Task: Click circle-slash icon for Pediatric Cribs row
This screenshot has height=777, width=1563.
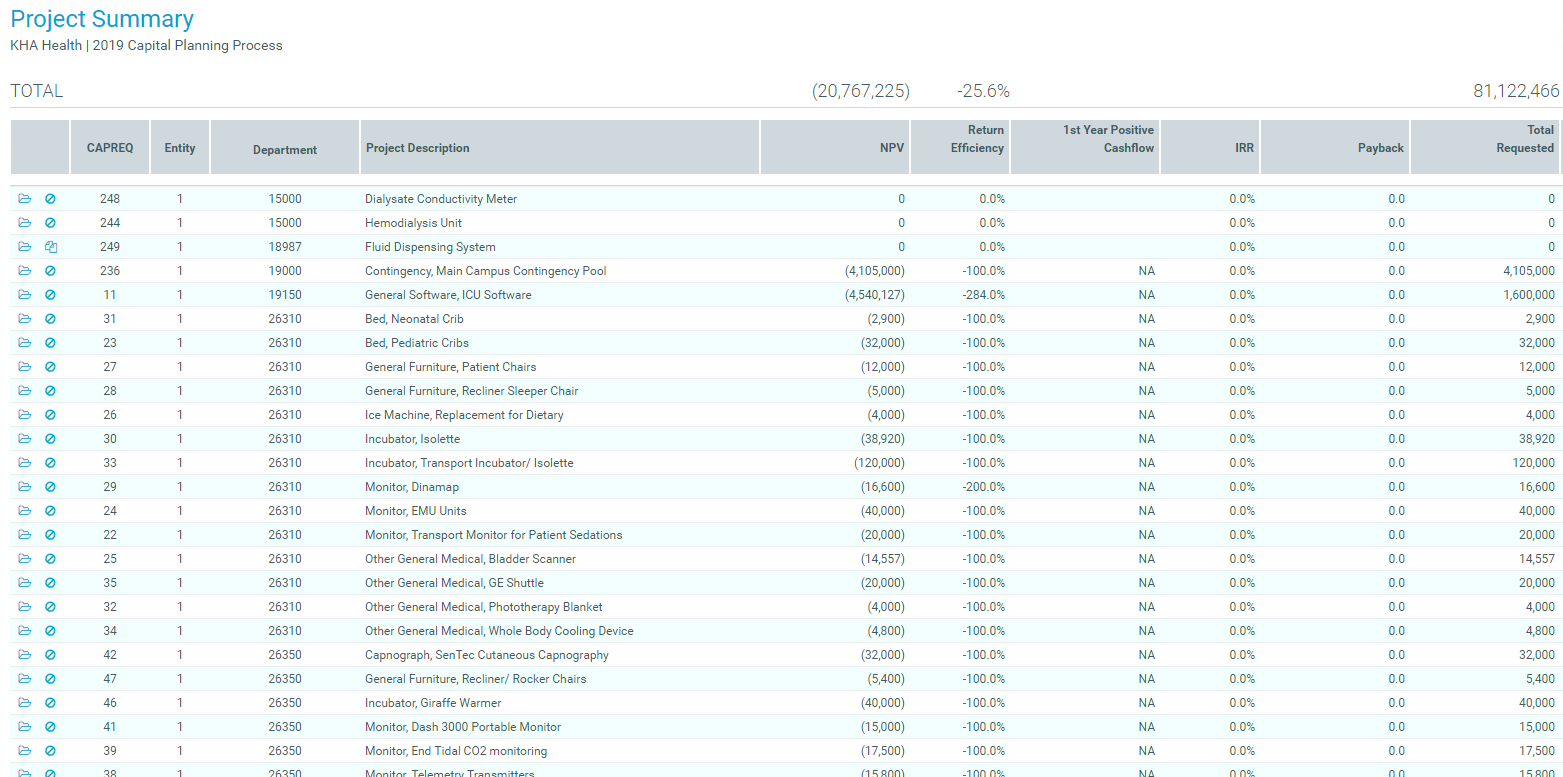Action: [x=50, y=343]
